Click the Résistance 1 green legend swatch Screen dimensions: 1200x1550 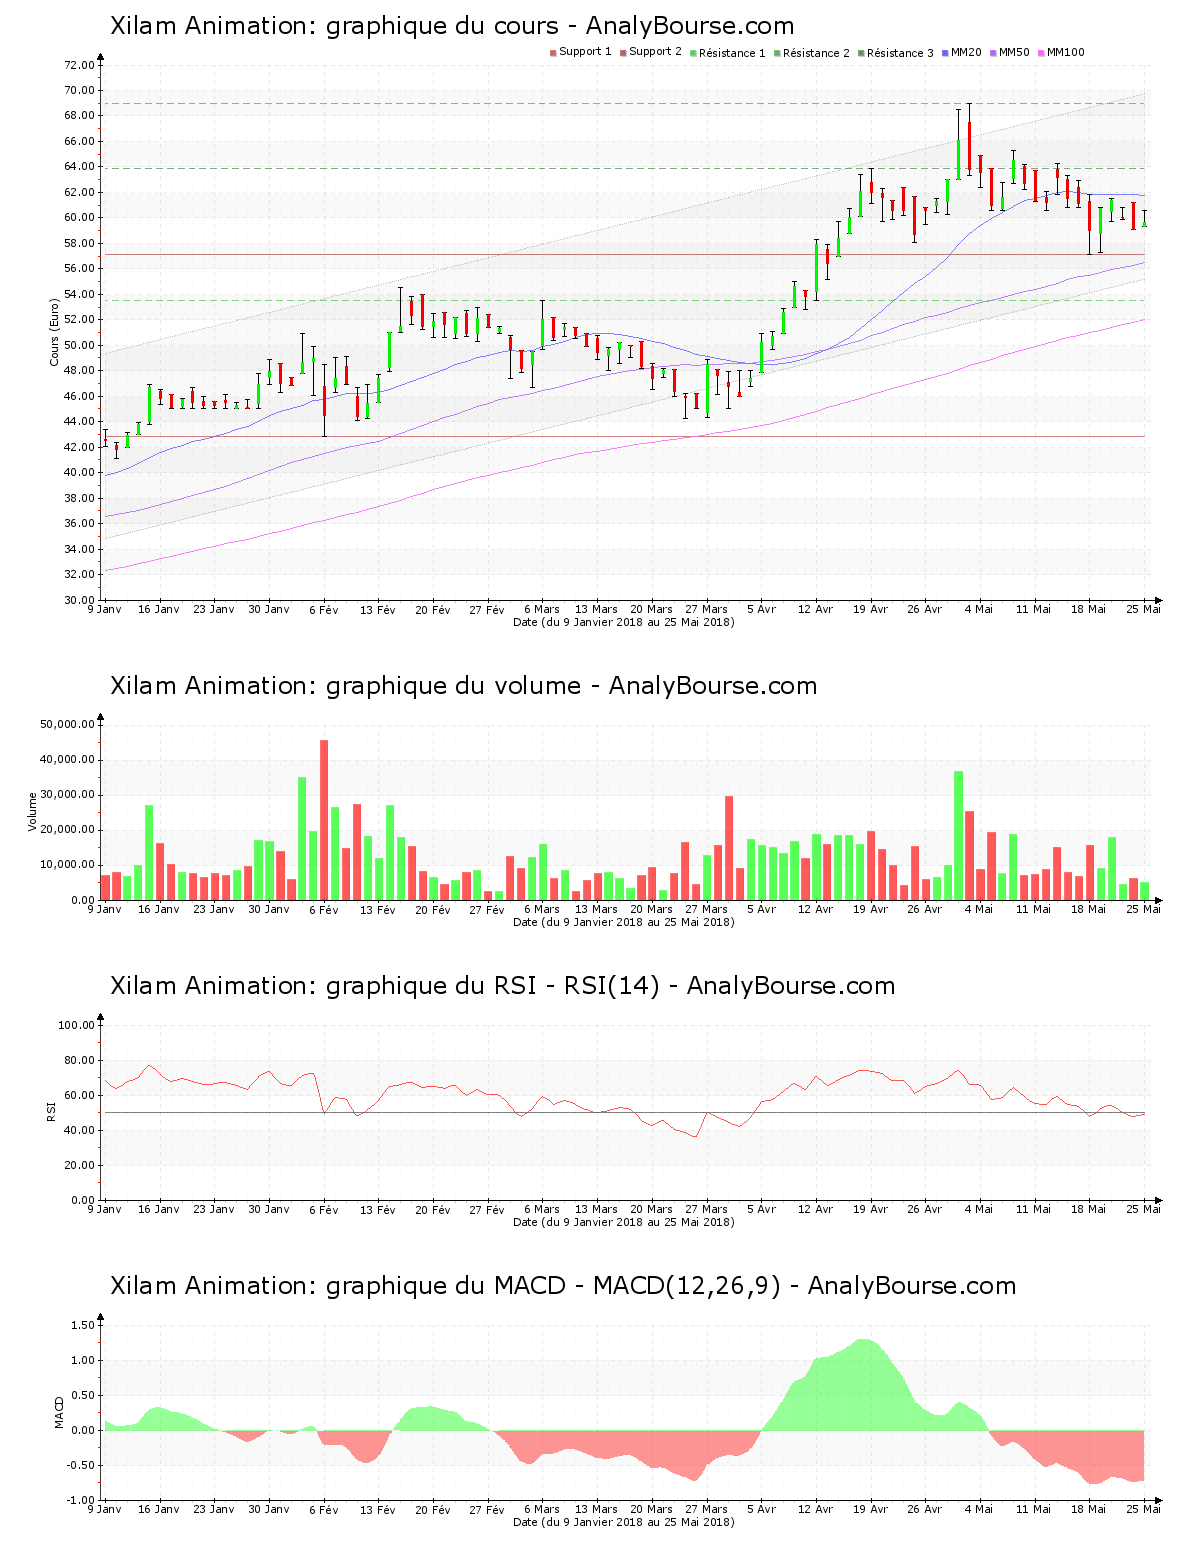pyautogui.click(x=693, y=53)
